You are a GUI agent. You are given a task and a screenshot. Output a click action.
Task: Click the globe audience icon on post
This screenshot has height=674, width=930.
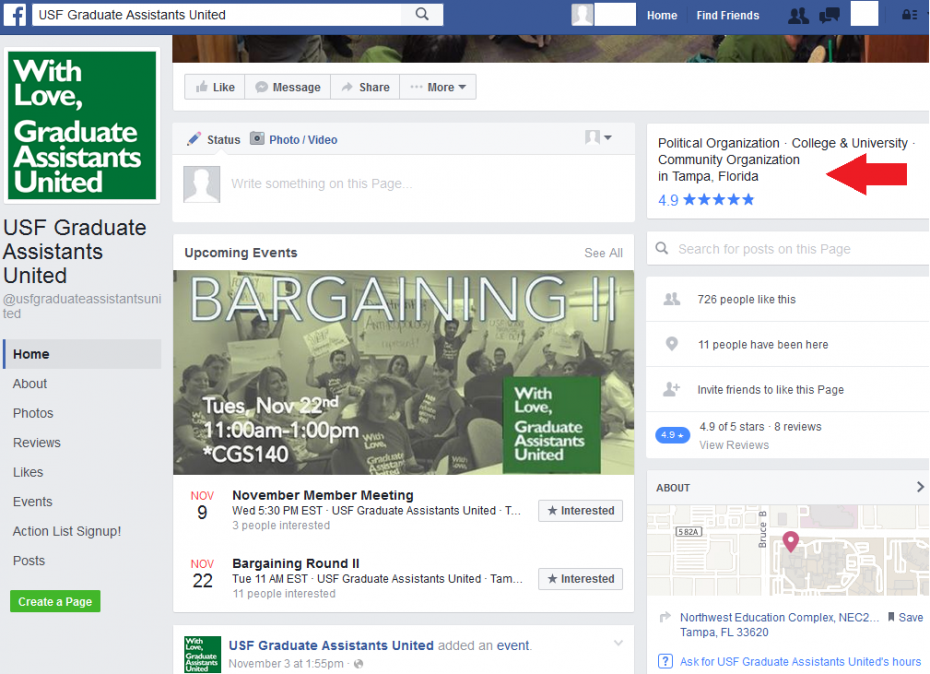coord(358,664)
